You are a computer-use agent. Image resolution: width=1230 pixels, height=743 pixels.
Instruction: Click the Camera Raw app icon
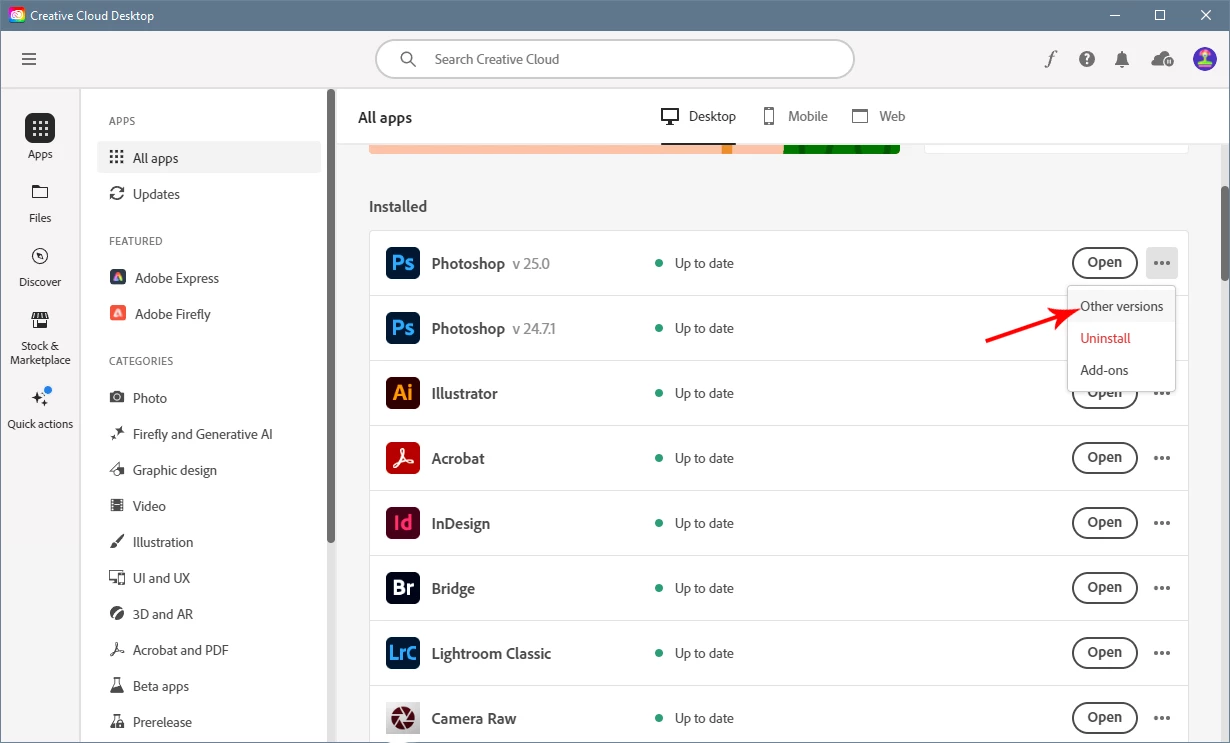[x=403, y=718]
